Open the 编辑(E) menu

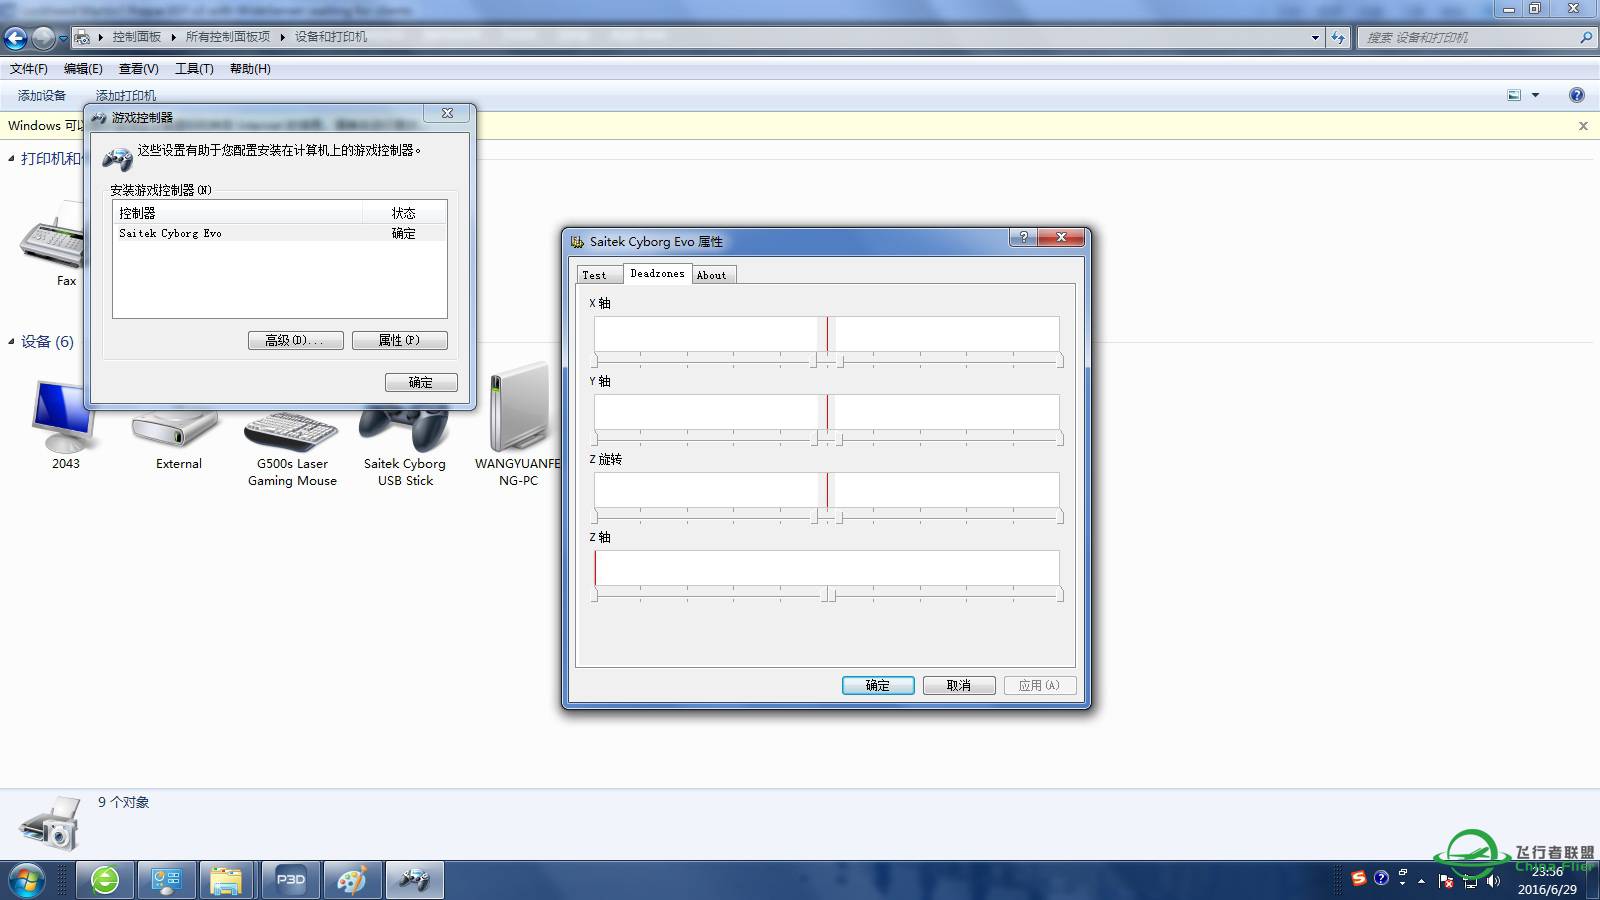tap(83, 69)
